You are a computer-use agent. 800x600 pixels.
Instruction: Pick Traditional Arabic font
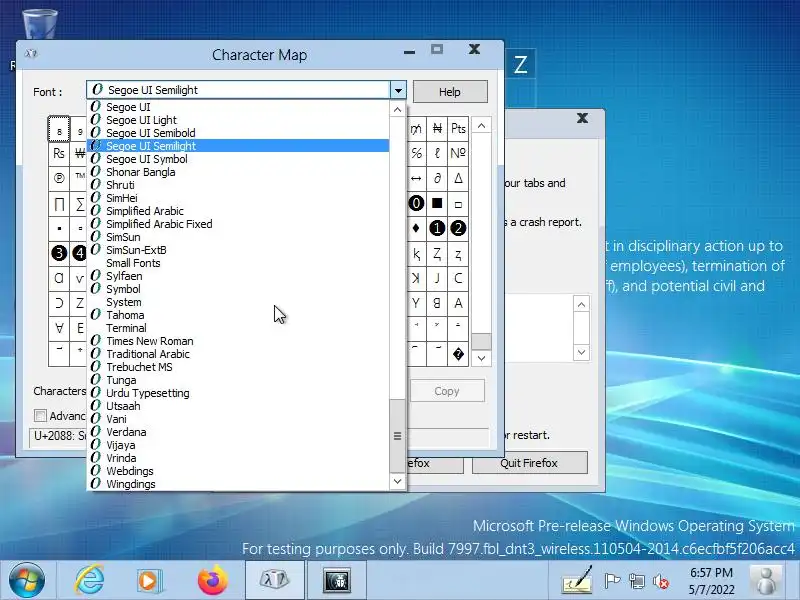[238, 354]
